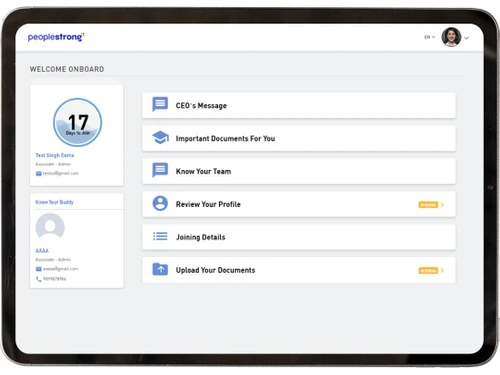Click the email address under Test Singh Demo
The height and width of the screenshot is (375, 500).
click(61, 173)
